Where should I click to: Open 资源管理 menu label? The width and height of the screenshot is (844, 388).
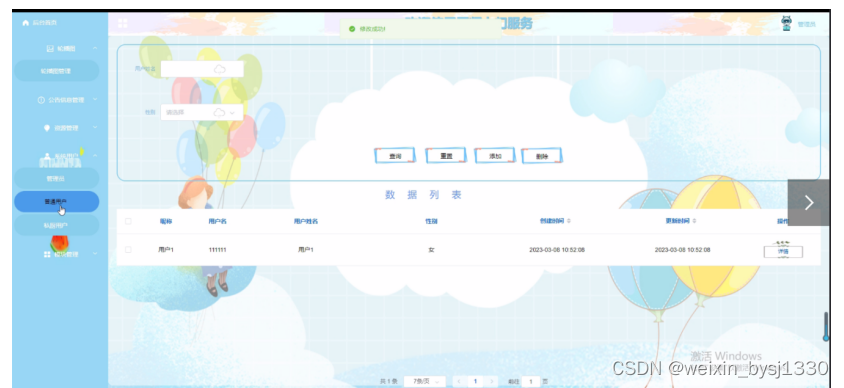tap(66, 128)
